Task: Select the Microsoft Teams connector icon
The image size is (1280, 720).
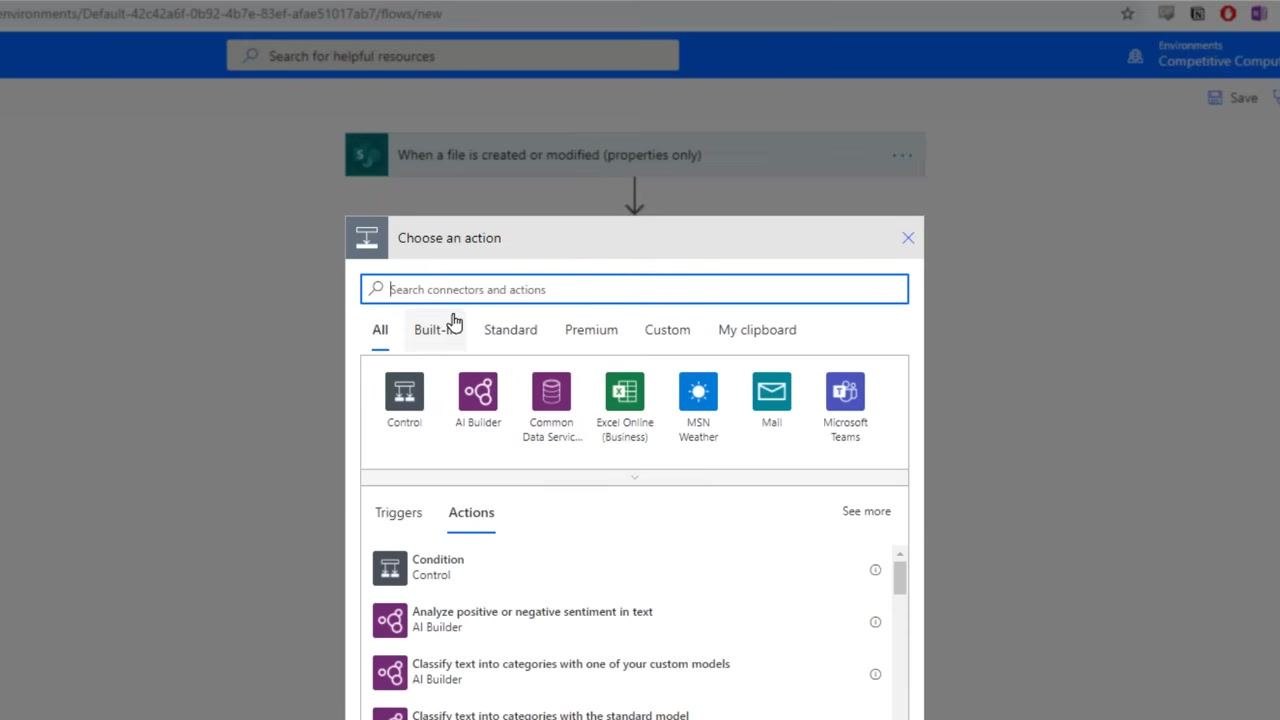Action: point(845,391)
